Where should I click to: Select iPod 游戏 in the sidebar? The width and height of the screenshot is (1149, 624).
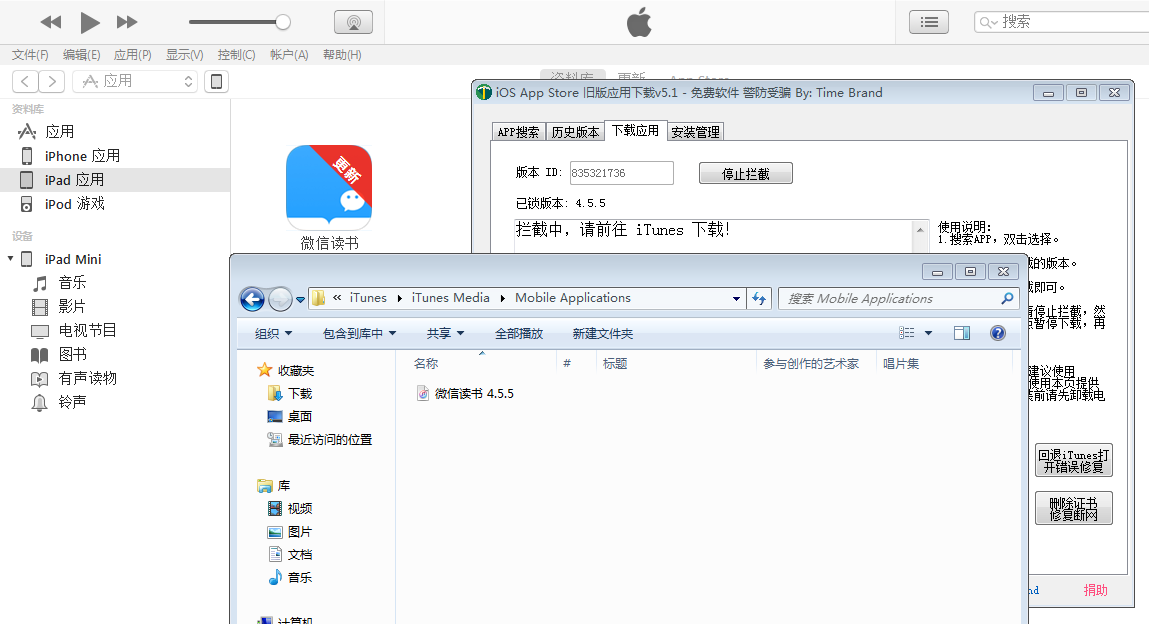74,204
